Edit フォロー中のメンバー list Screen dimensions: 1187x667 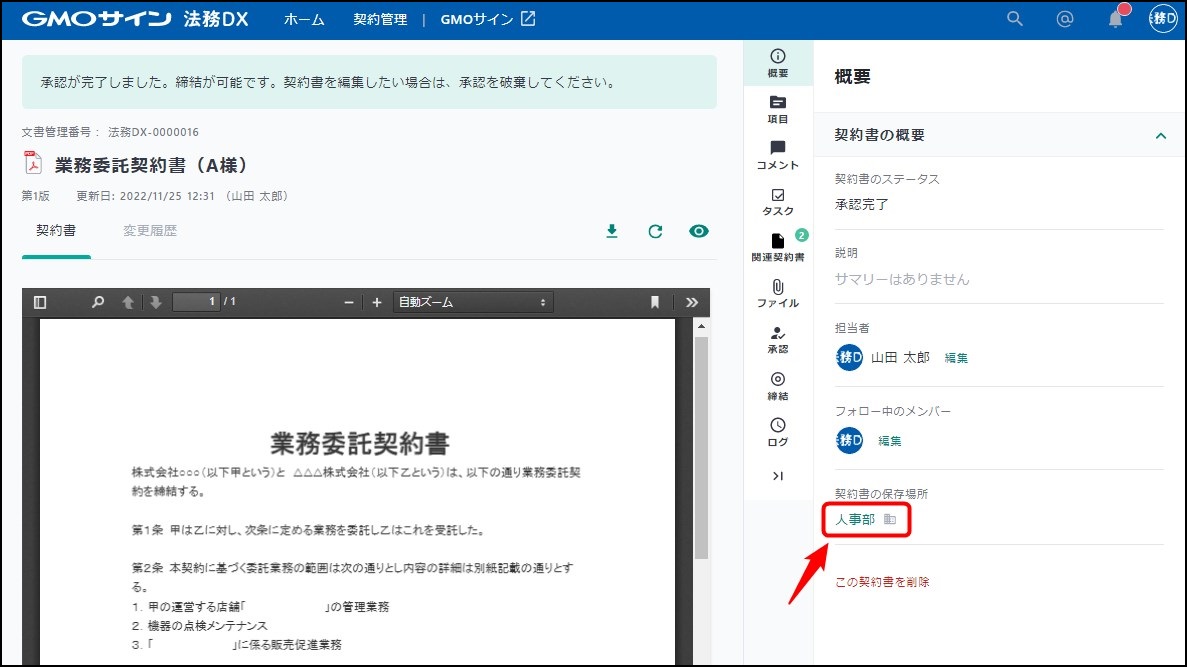tap(889, 441)
